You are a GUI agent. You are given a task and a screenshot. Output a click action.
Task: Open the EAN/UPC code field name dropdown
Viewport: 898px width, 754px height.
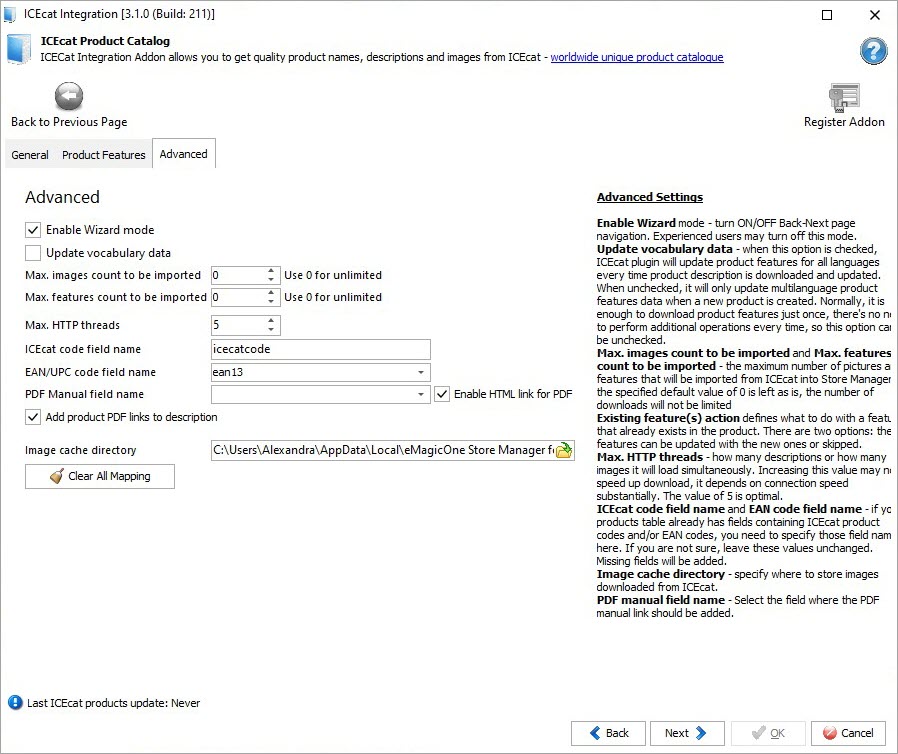pos(421,372)
